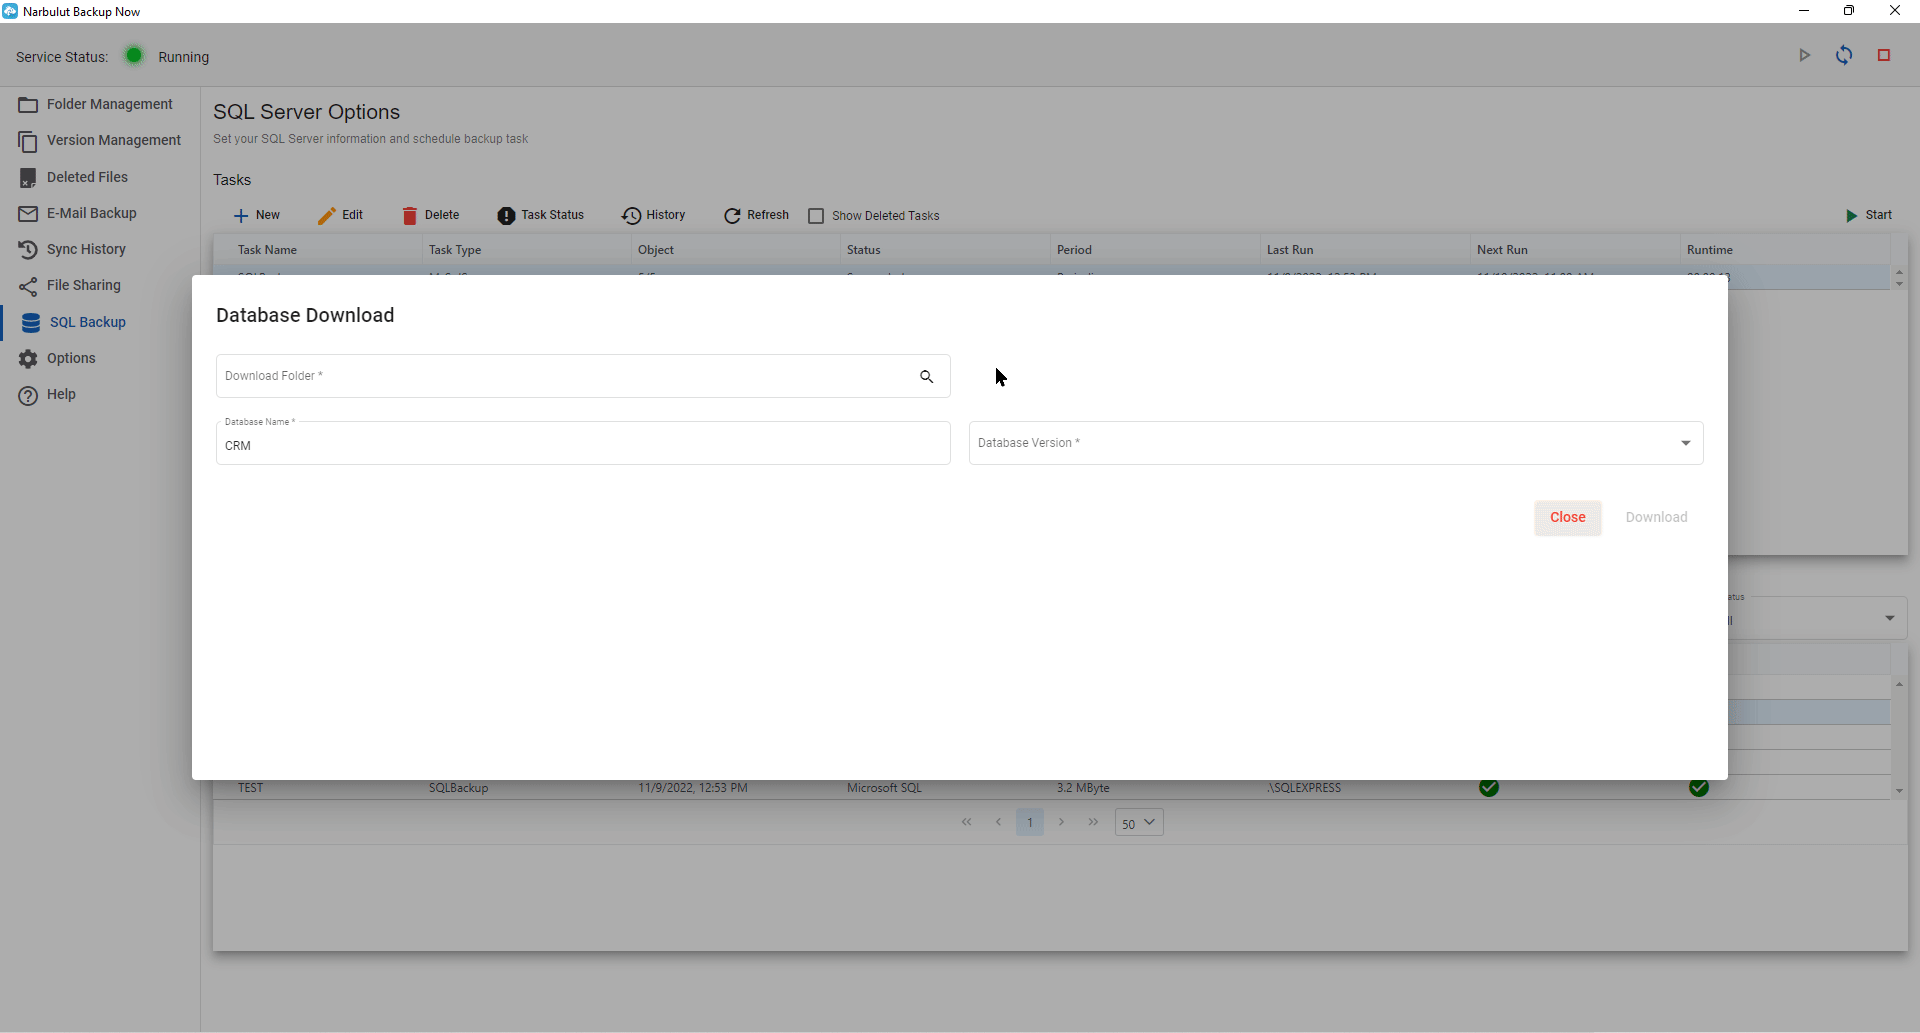Click the second green check in TEST row
This screenshot has width=1920, height=1033.
(1699, 788)
